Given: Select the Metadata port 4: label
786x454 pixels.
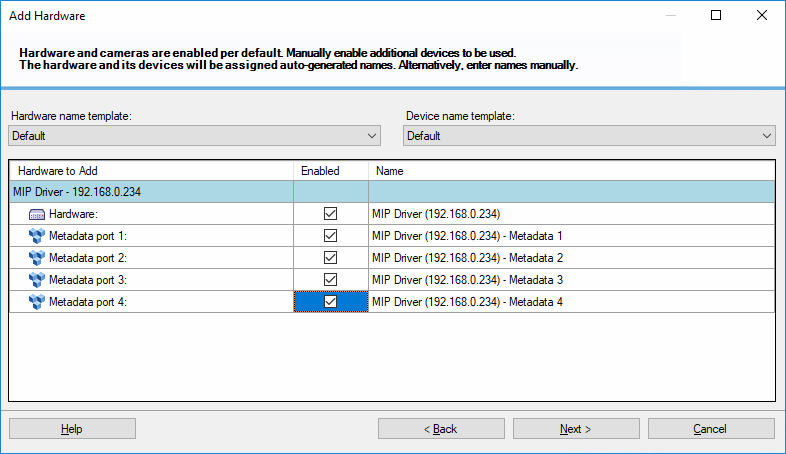Looking at the screenshot, I should pos(88,302).
